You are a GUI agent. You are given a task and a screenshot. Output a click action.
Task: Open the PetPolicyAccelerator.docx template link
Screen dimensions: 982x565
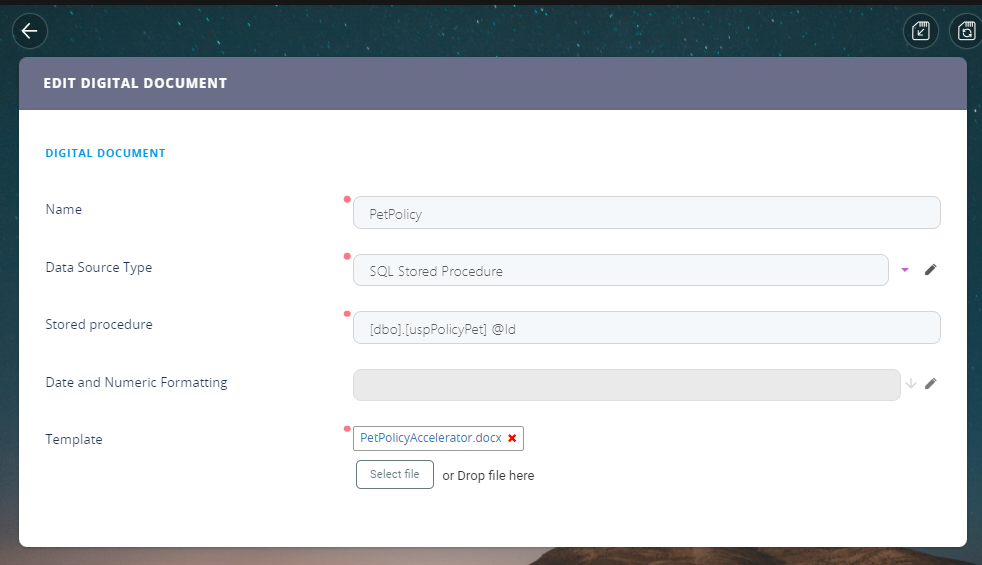(430, 438)
